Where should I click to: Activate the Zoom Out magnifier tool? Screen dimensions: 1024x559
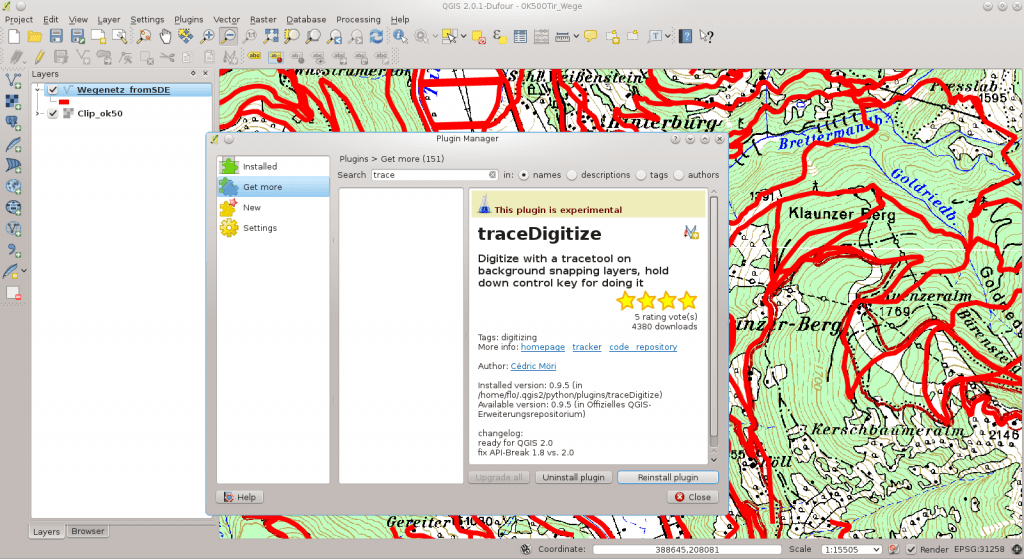228,37
